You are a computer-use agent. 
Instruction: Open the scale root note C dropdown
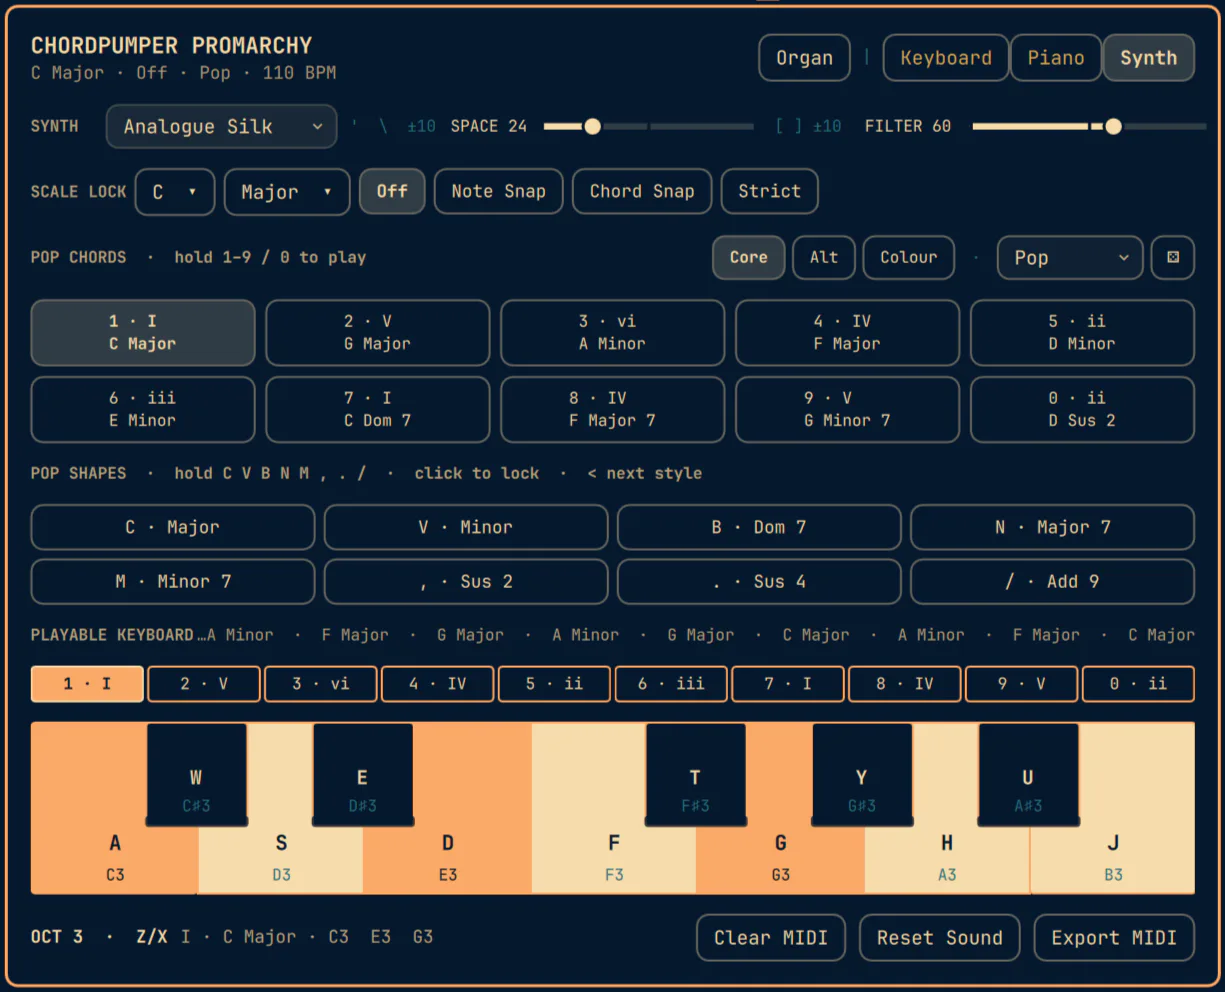[175, 191]
